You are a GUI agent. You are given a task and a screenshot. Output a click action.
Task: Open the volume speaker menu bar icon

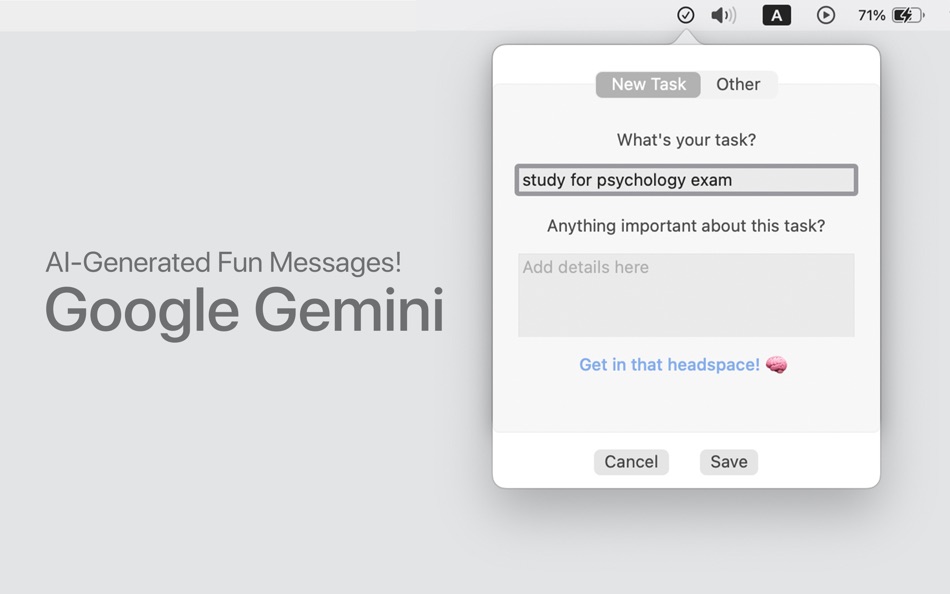723,15
